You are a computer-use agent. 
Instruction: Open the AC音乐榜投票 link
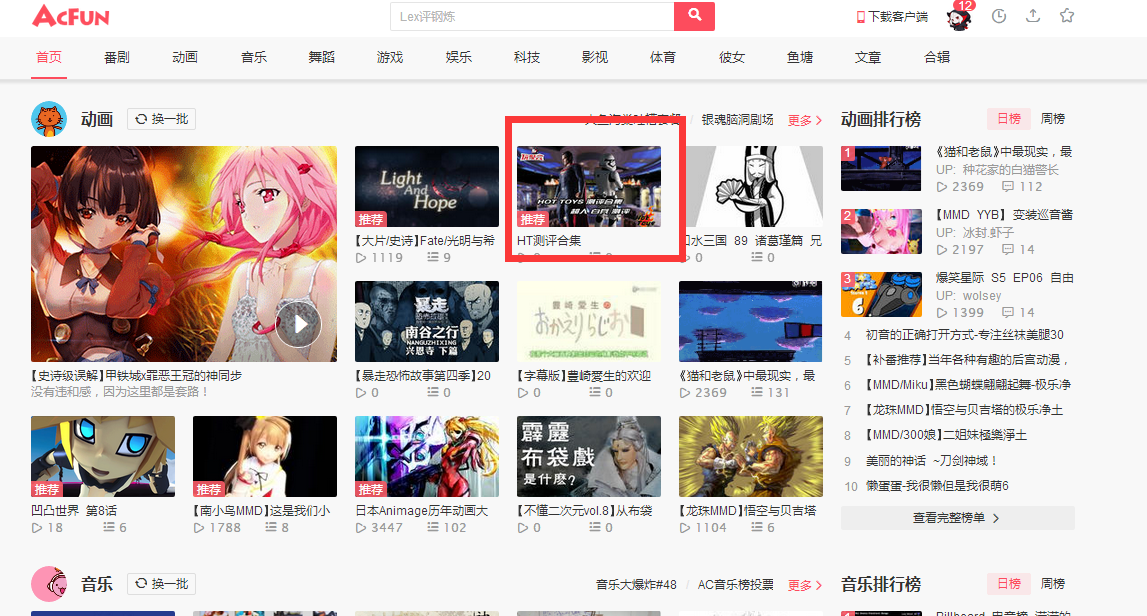[735, 585]
